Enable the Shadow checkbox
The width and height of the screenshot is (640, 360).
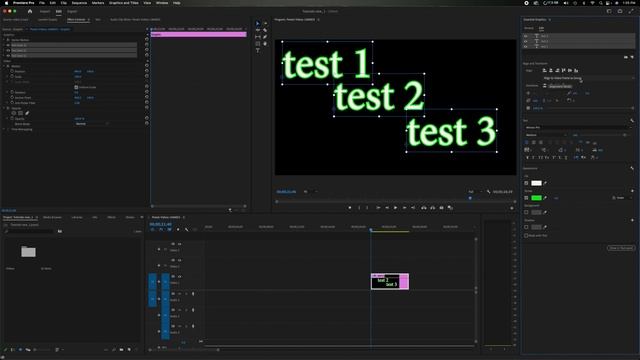point(526,227)
